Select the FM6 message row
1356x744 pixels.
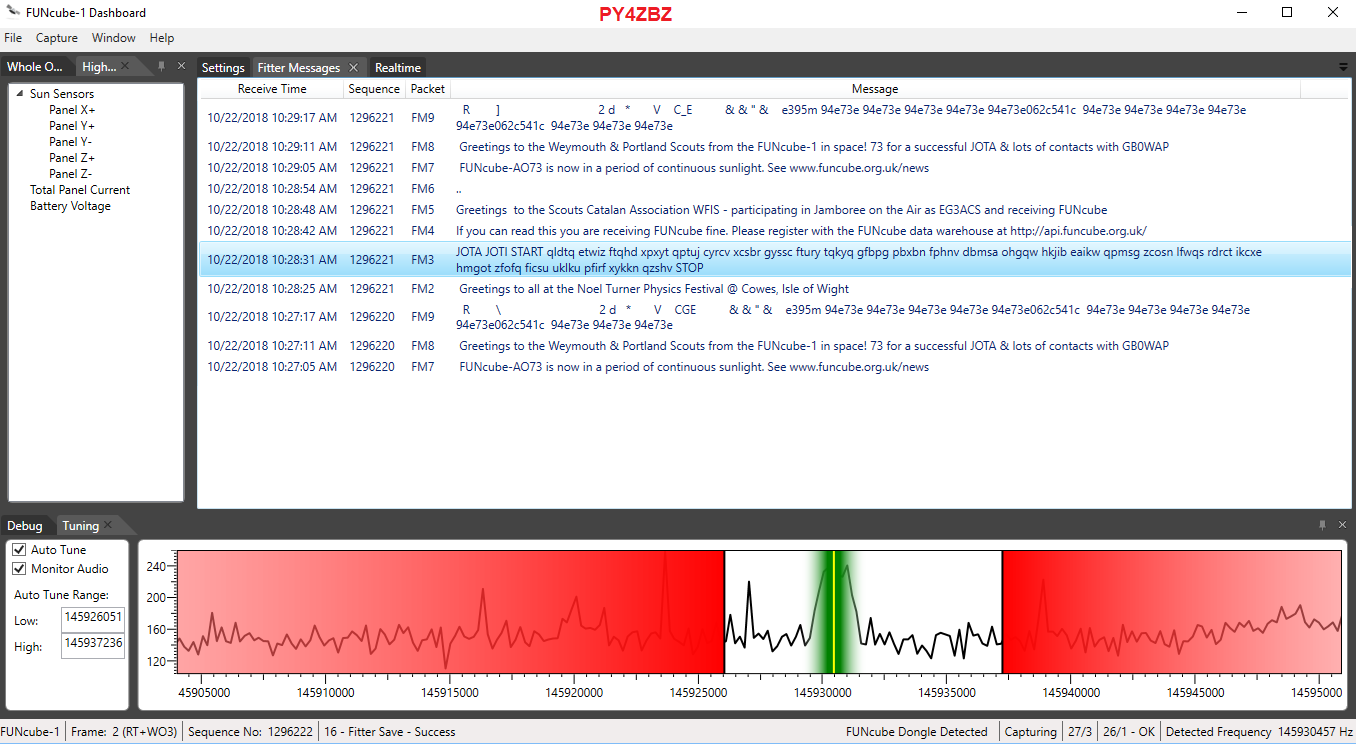point(775,189)
